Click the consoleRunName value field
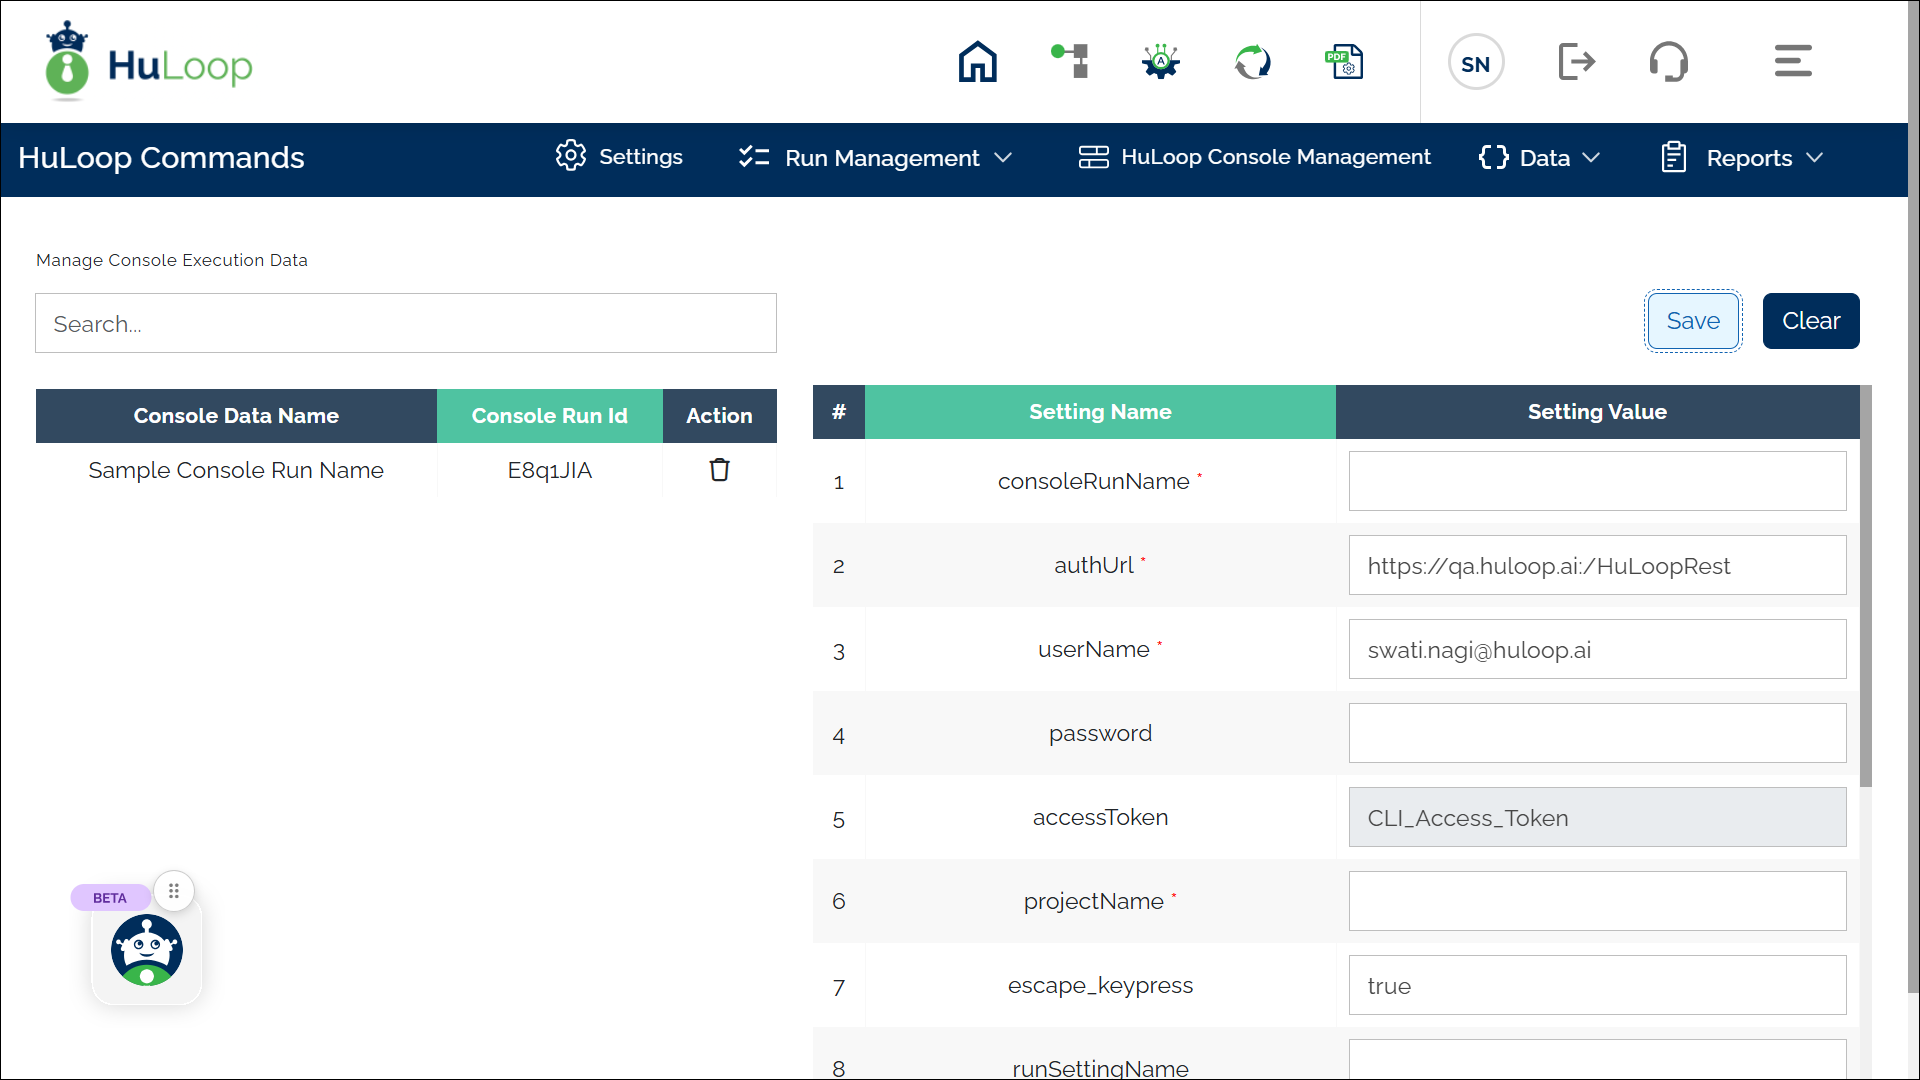Viewport: 1920px width, 1080px height. (x=1596, y=481)
